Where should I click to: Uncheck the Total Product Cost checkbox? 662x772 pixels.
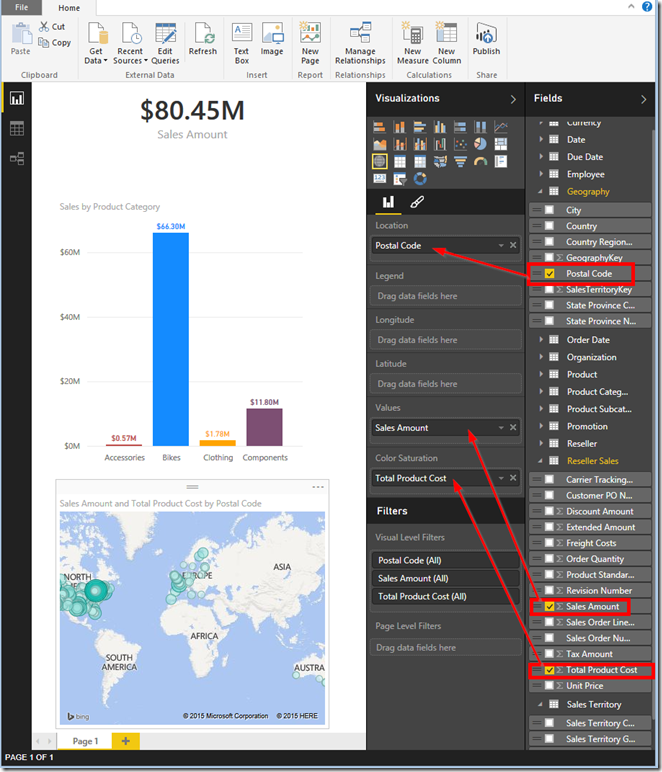(x=549, y=670)
